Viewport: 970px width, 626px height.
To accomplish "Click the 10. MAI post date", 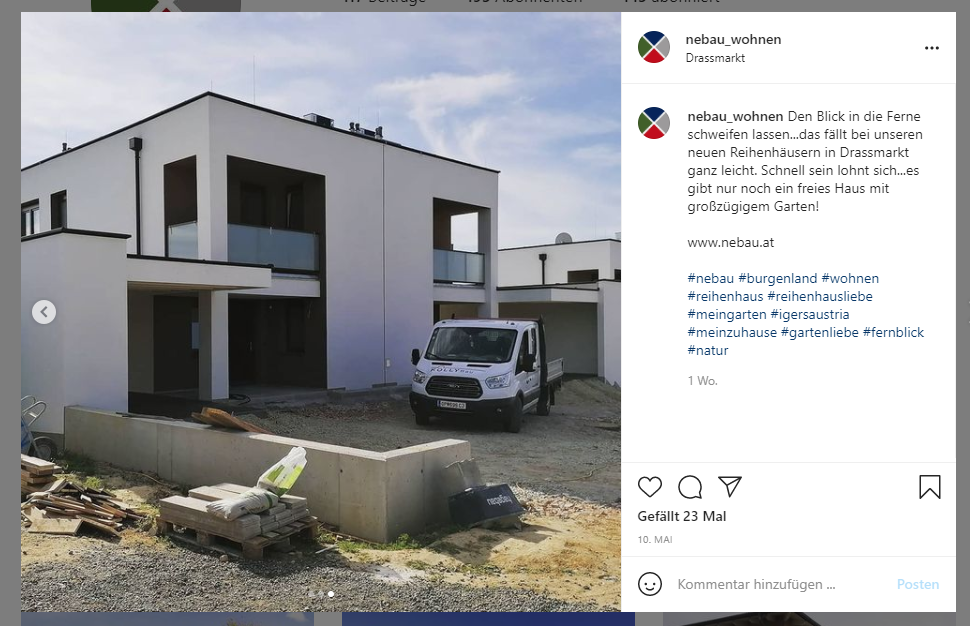I will point(655,539).
